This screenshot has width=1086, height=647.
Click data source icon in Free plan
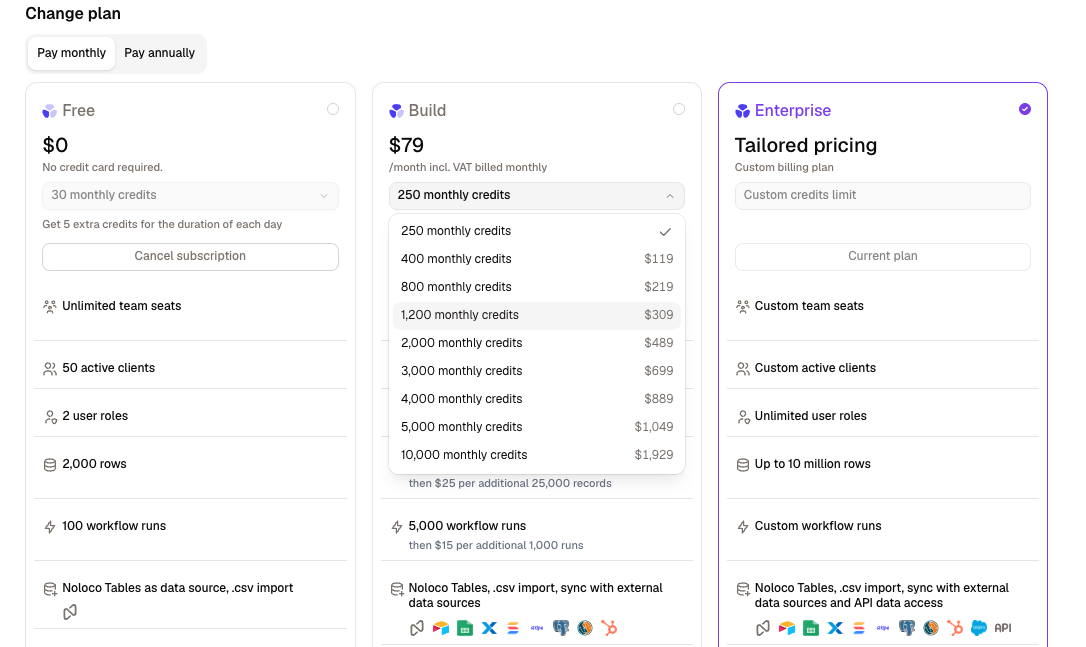[x=50, y=589]
